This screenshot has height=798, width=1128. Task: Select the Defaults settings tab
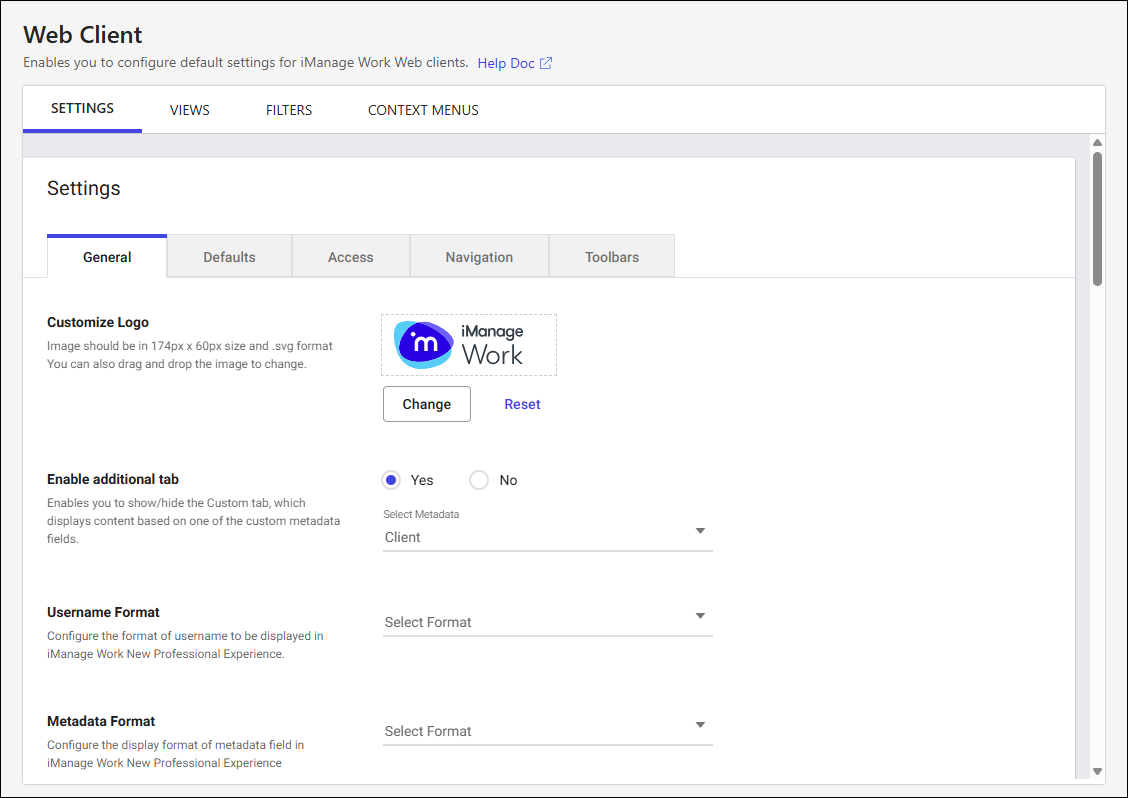click(x=229, y=257)
